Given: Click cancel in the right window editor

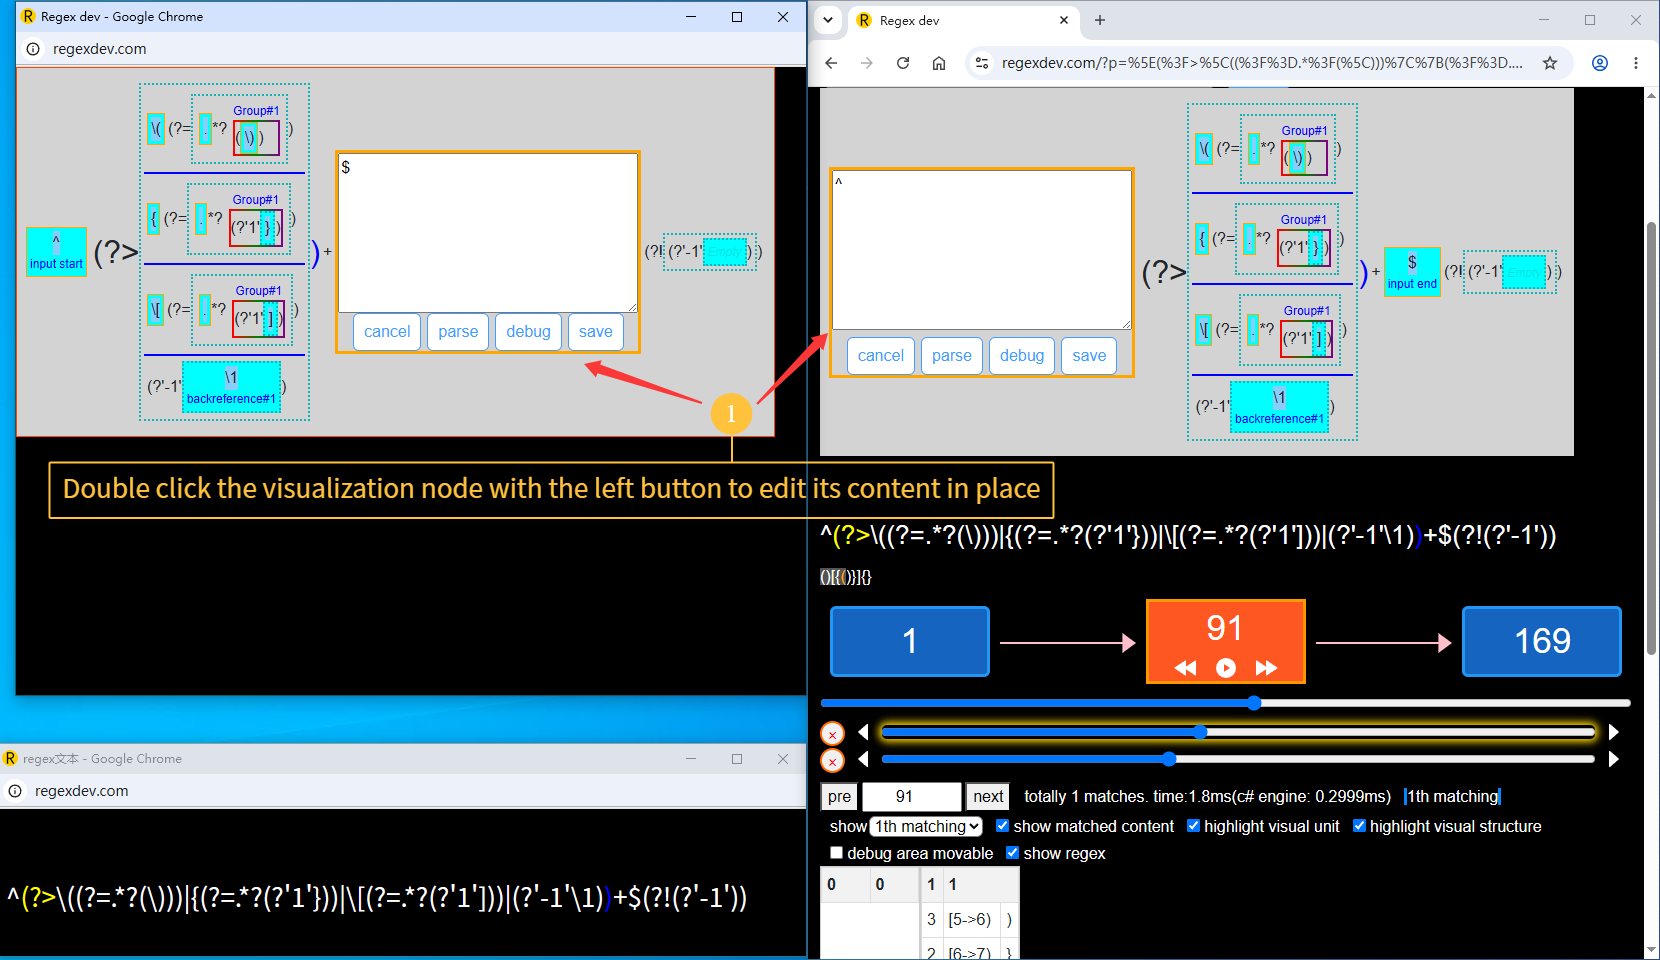Looking at the screenshot, I should [881, 356].
